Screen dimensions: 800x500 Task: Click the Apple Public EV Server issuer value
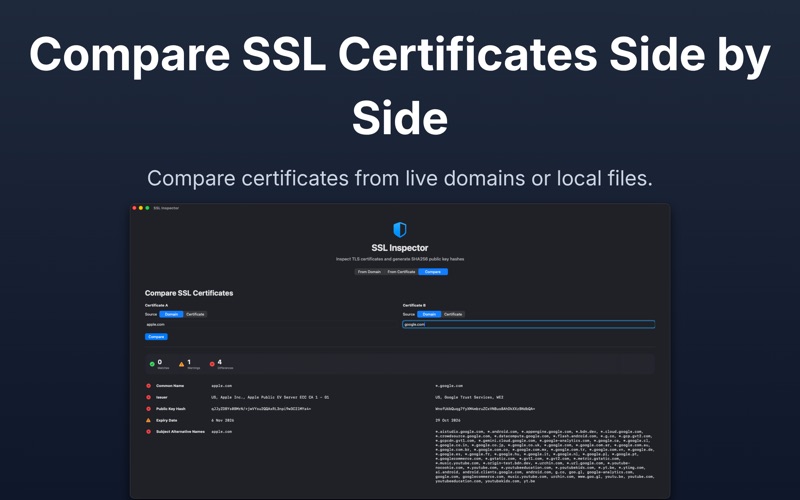pos(270,397)
